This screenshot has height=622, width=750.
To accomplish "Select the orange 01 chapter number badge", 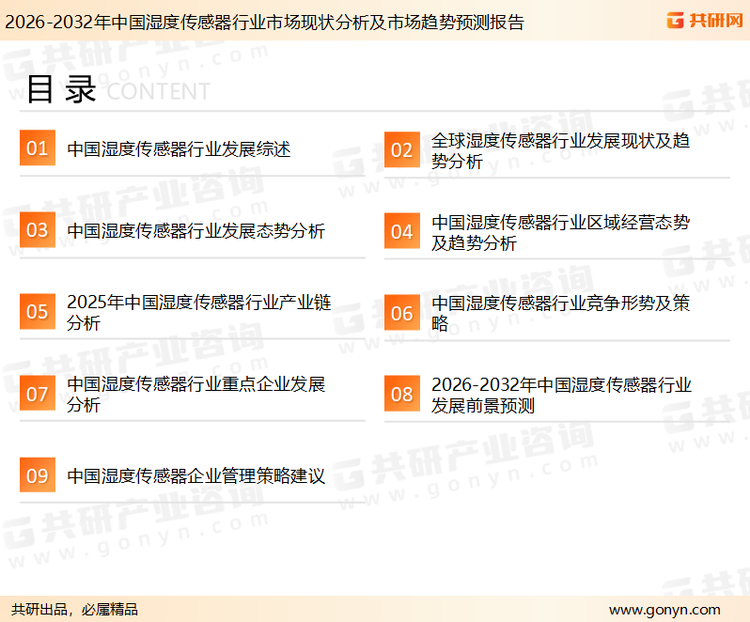I will point(37,148).
